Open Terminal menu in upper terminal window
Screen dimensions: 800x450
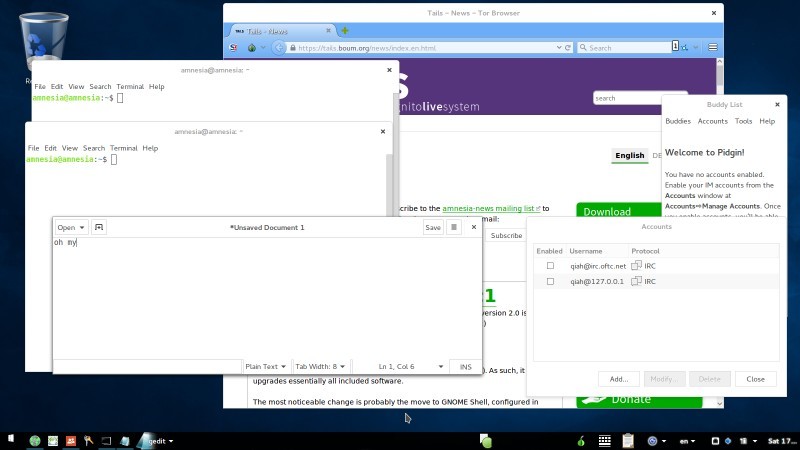(130, 86)
